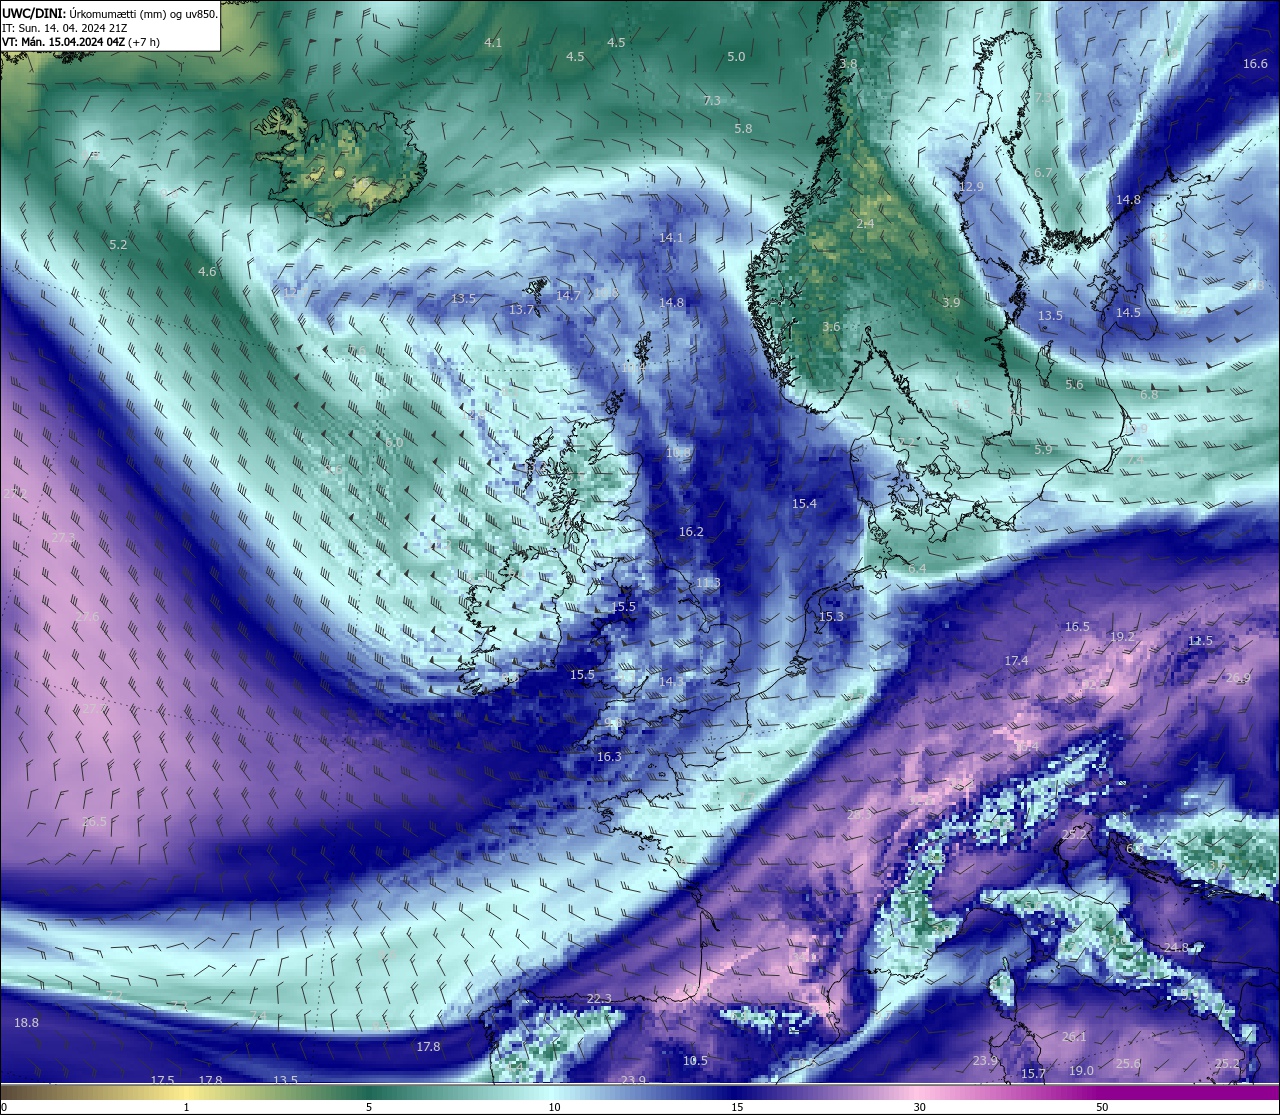Screen dimensions: 1280x1115
Task: Click the "IT: Sun. 14. 04. 2024 21Z" line
Action: (x=64, y=28)
